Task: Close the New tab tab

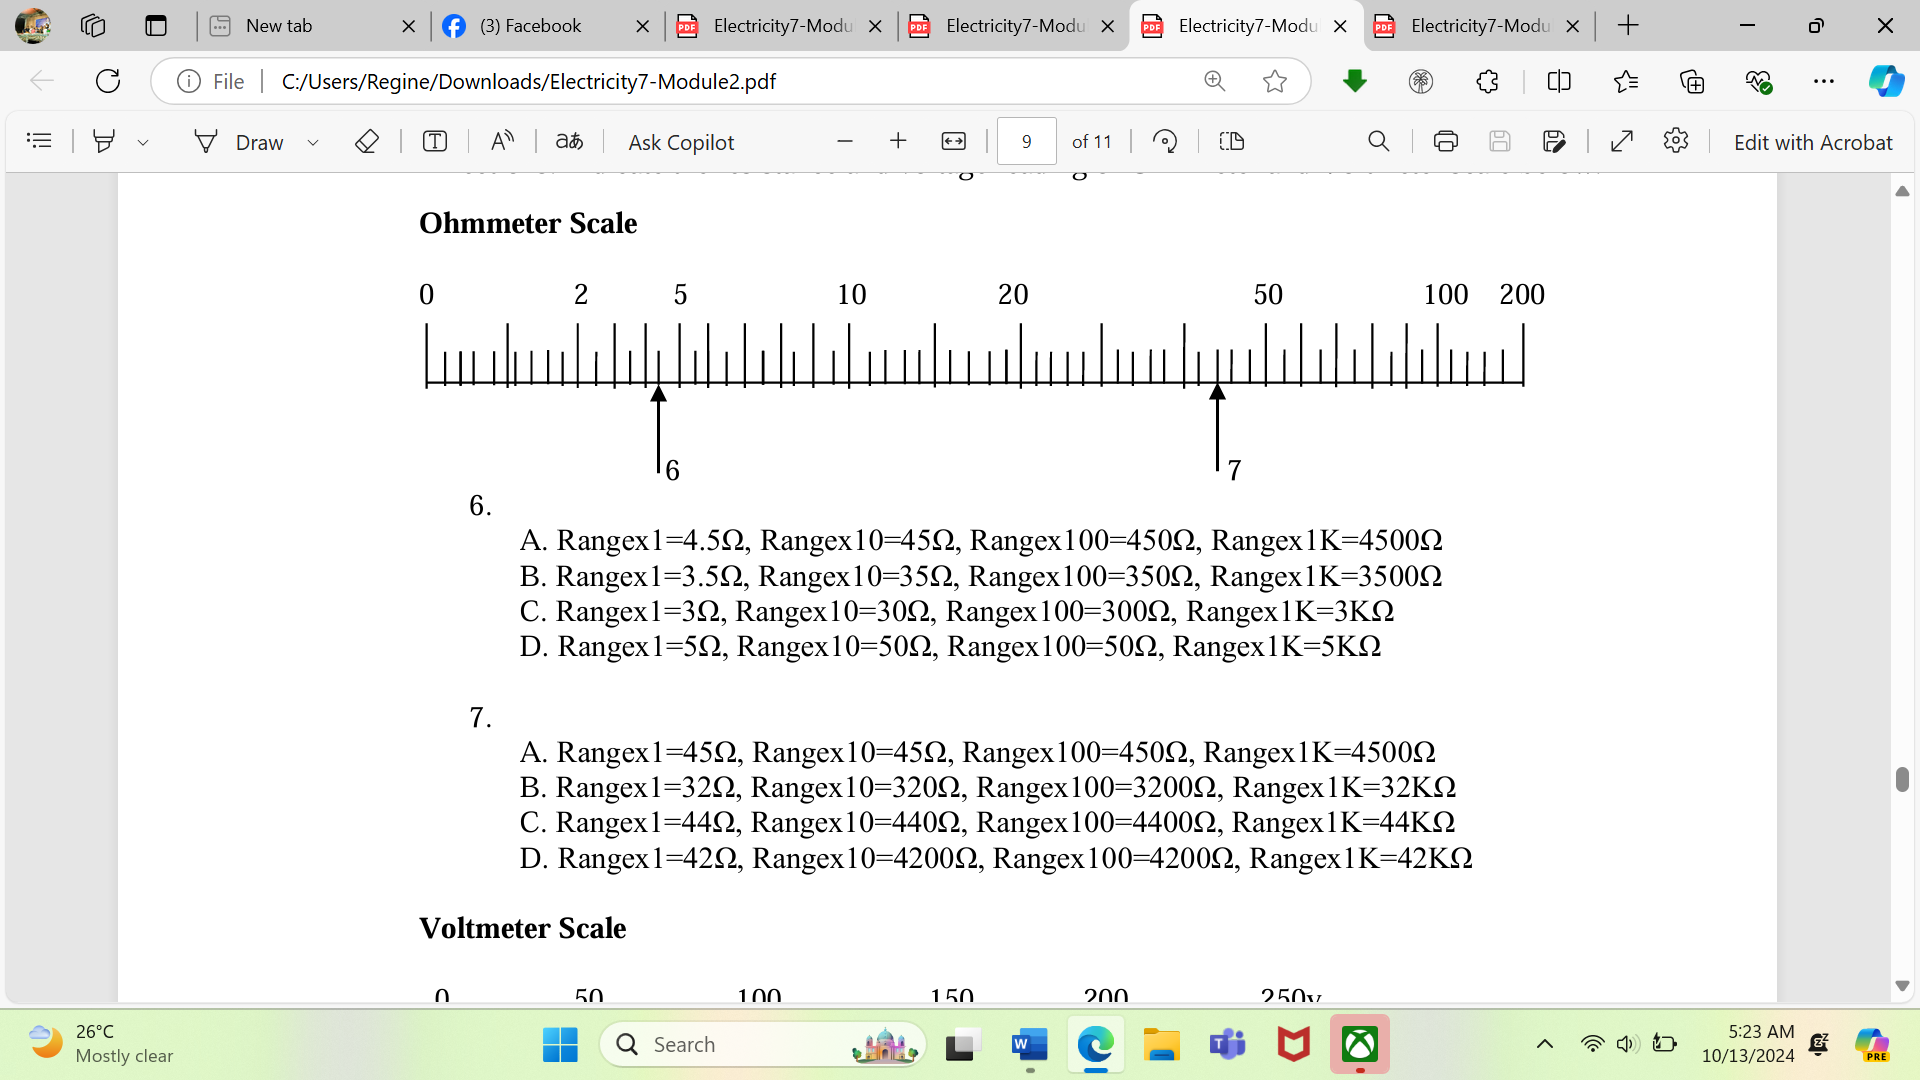Action: 408,26
